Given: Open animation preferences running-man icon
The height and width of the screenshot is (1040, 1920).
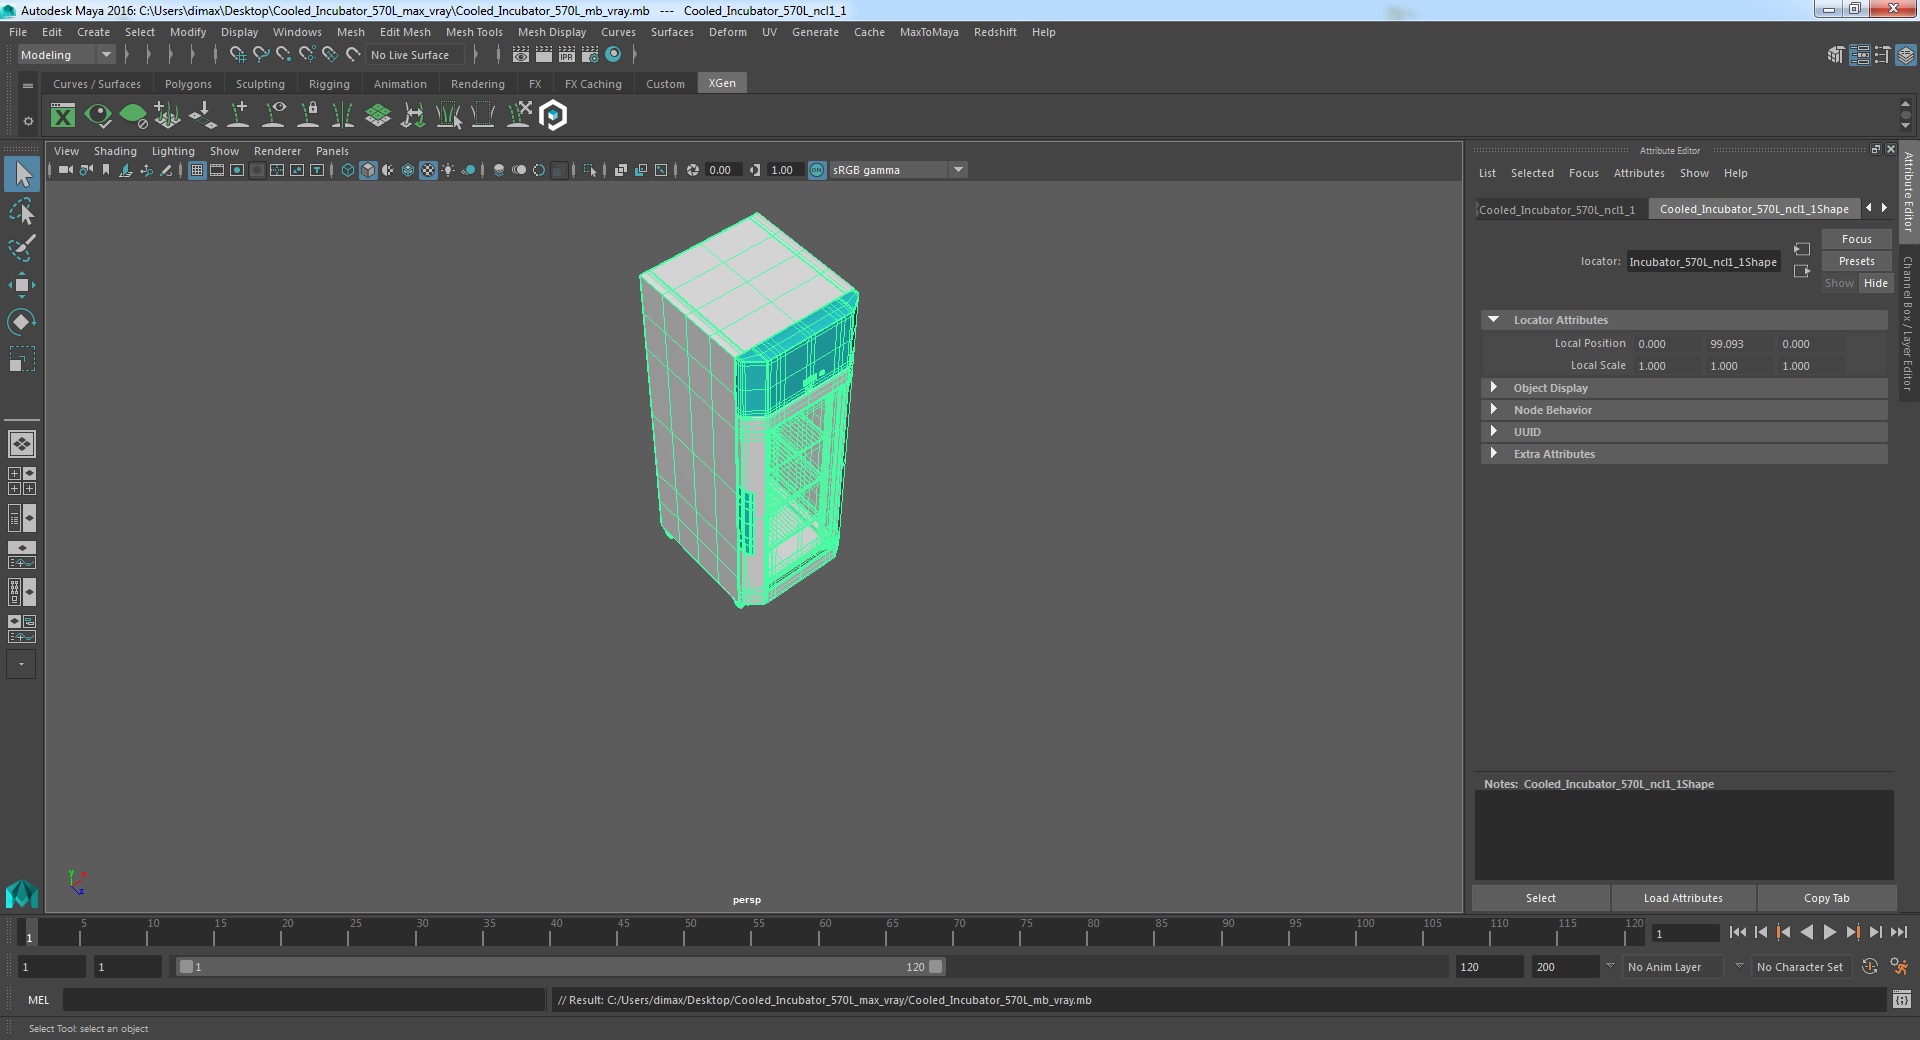Looking at the screenshot, I should click(x=1900, y=967).
